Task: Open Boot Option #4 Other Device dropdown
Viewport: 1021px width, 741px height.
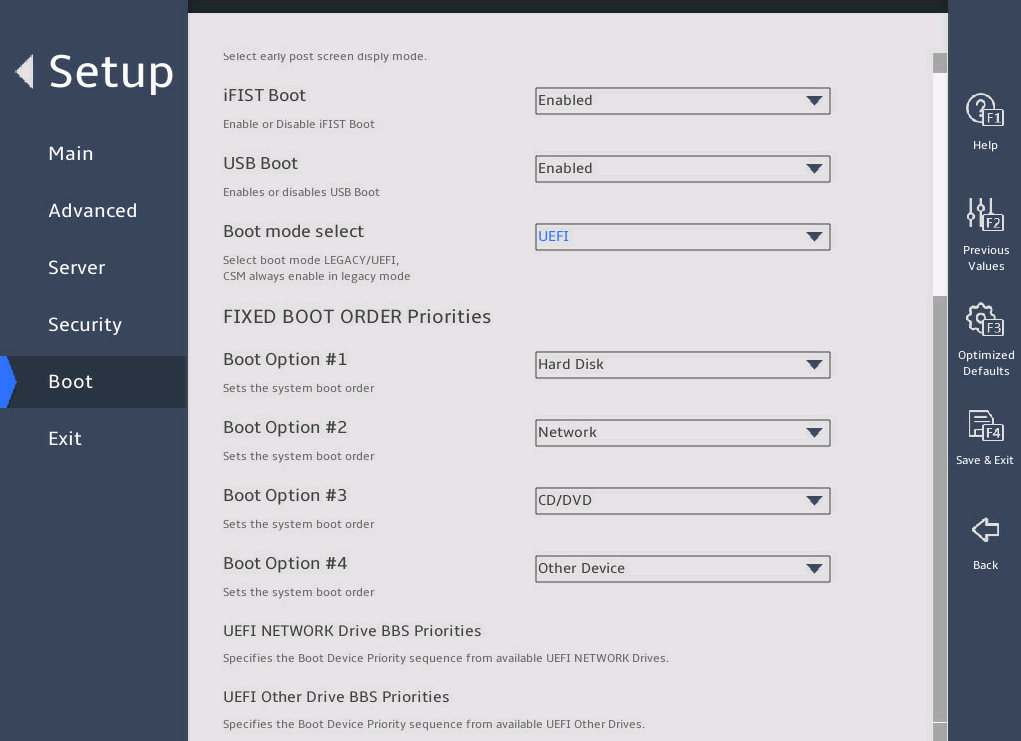Action: [682, 569]
